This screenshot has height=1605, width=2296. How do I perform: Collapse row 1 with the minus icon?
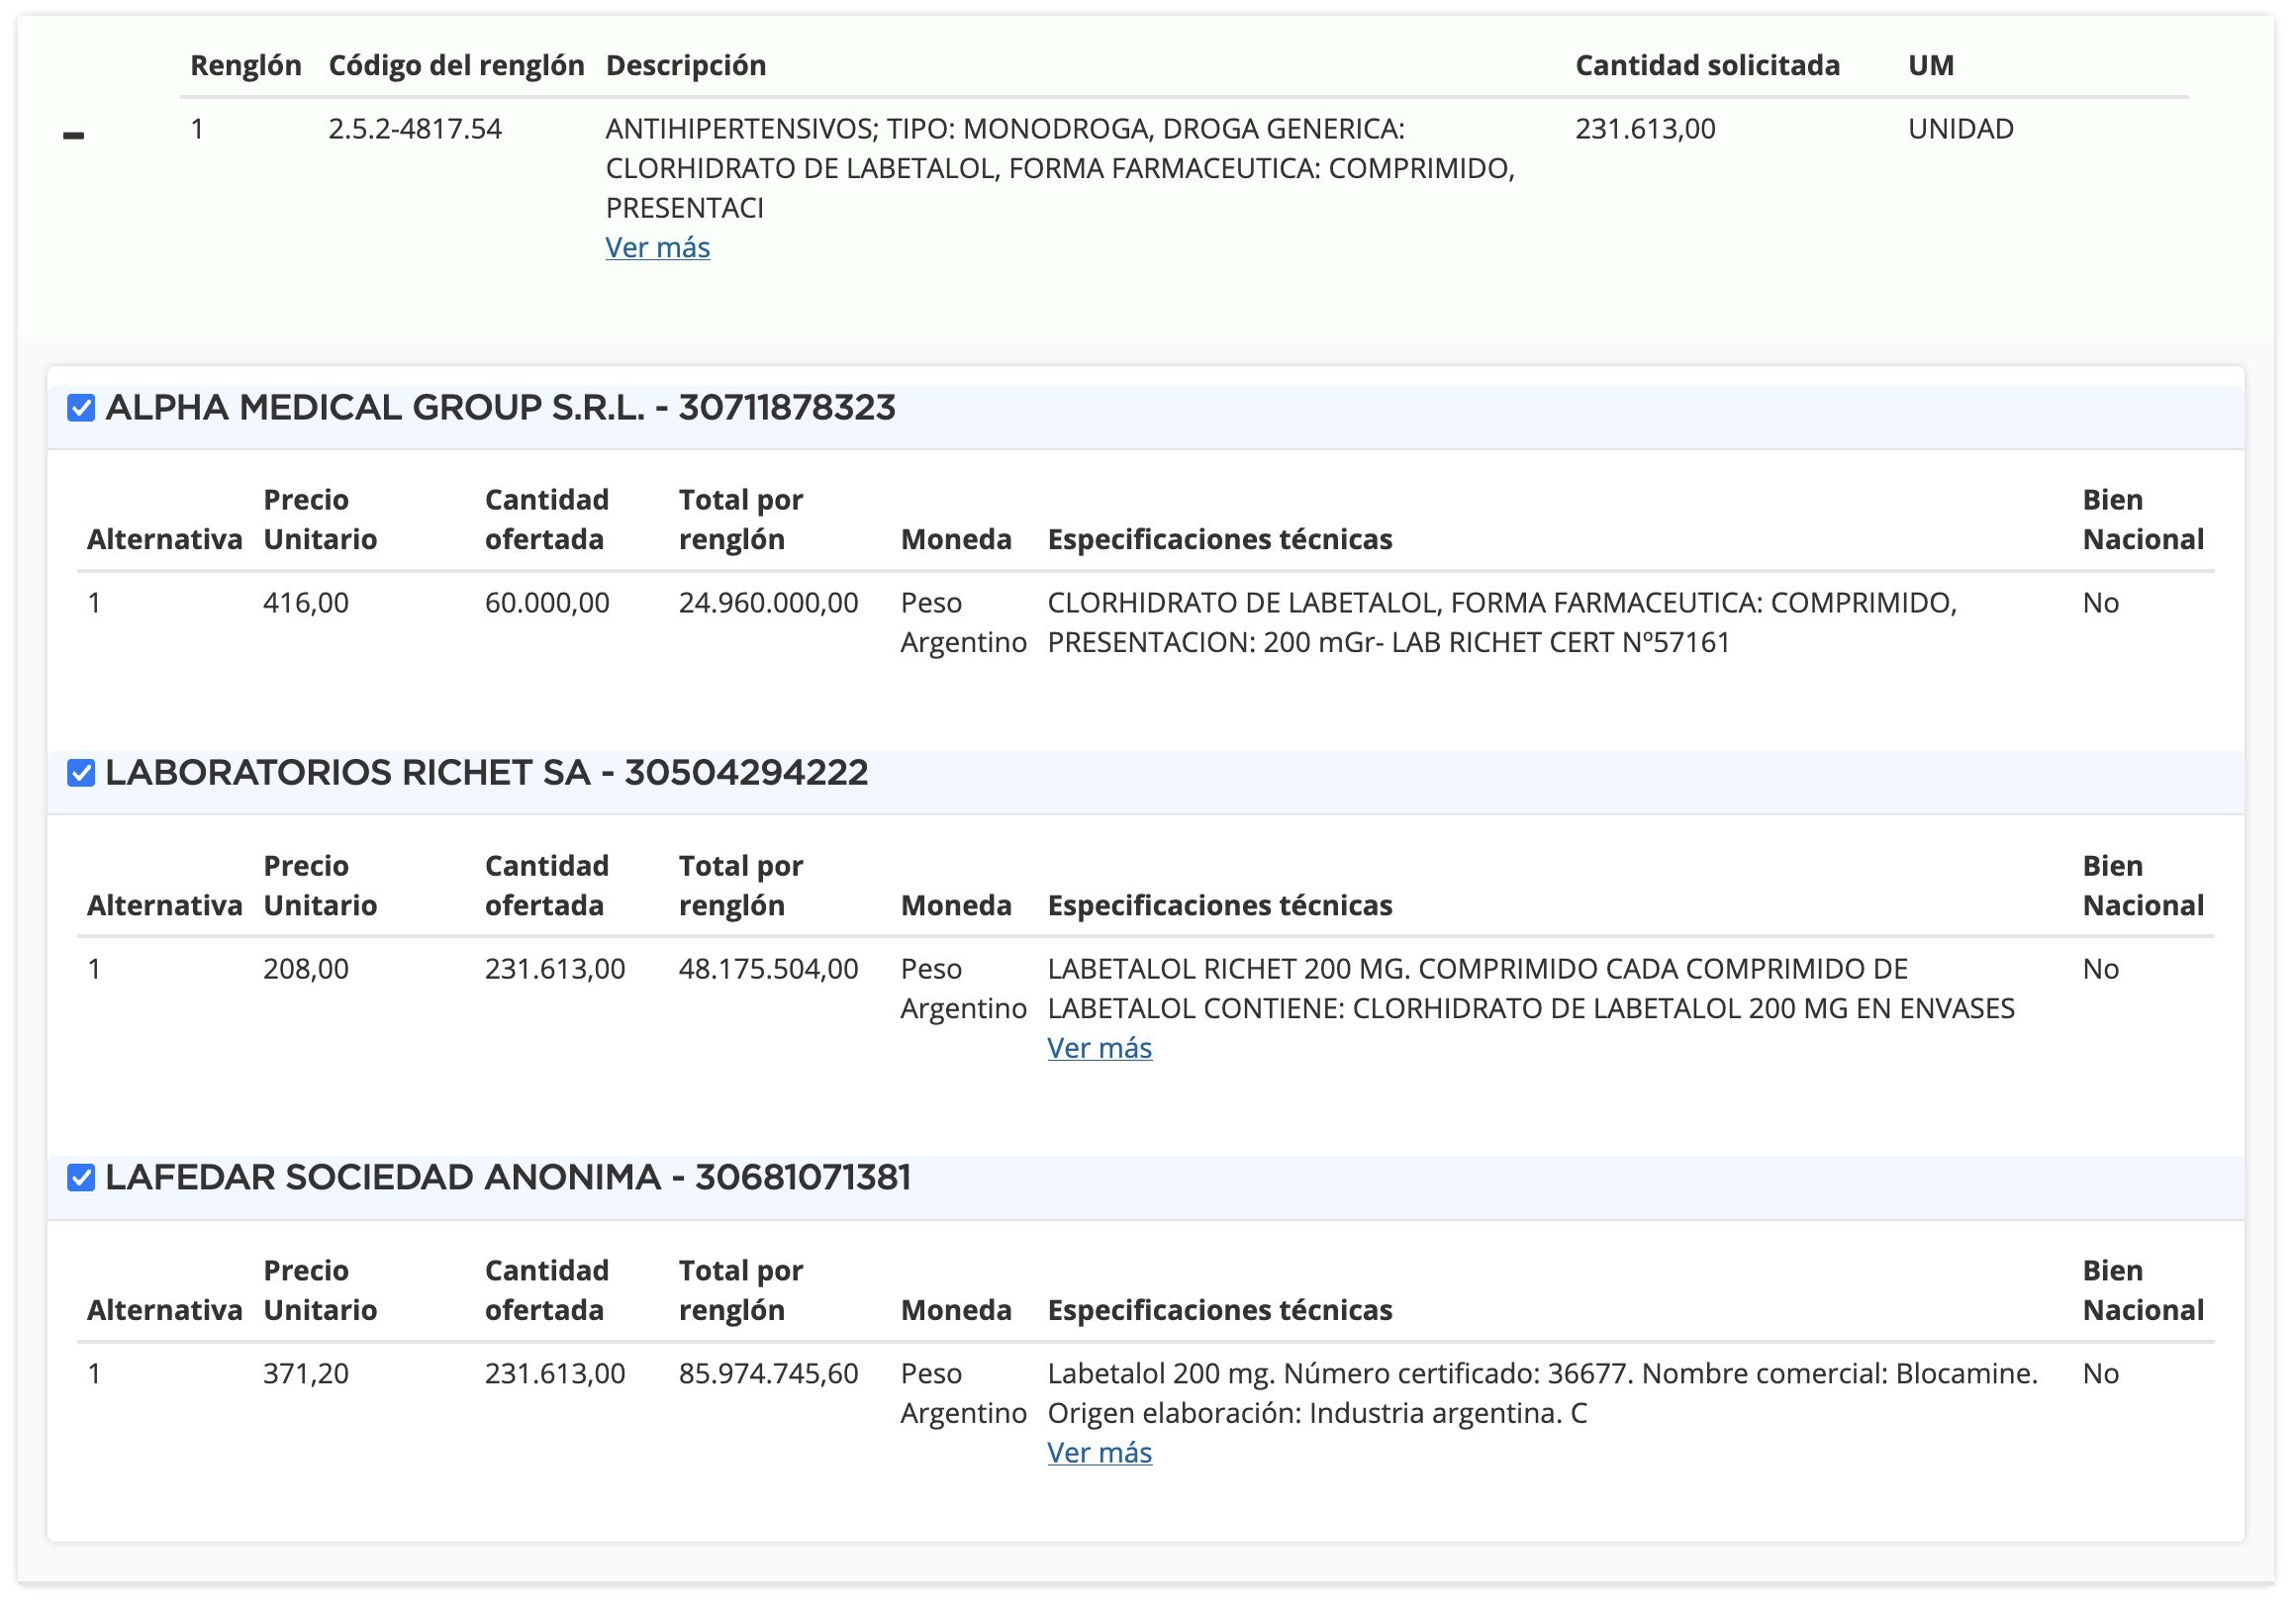(x=73, y=135)
